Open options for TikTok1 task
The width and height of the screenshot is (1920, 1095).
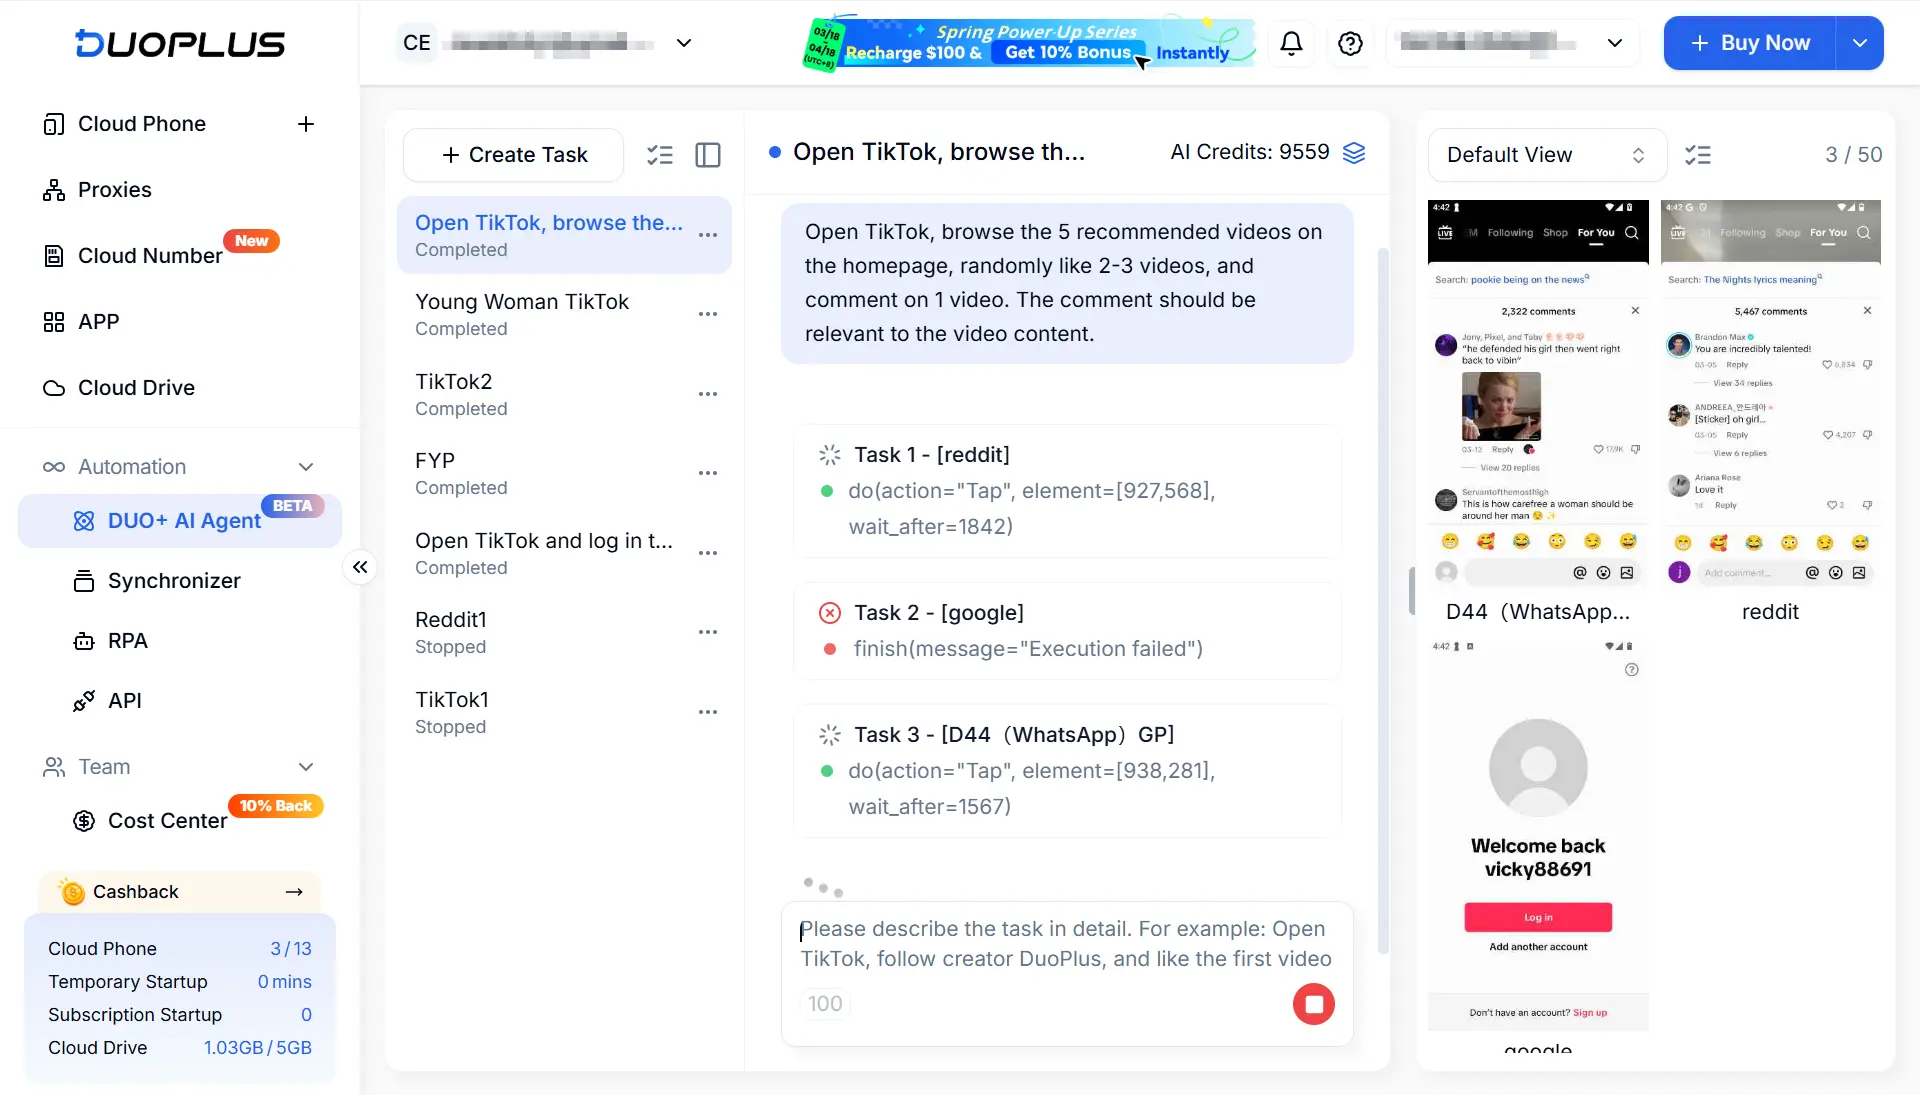[708, 712]
